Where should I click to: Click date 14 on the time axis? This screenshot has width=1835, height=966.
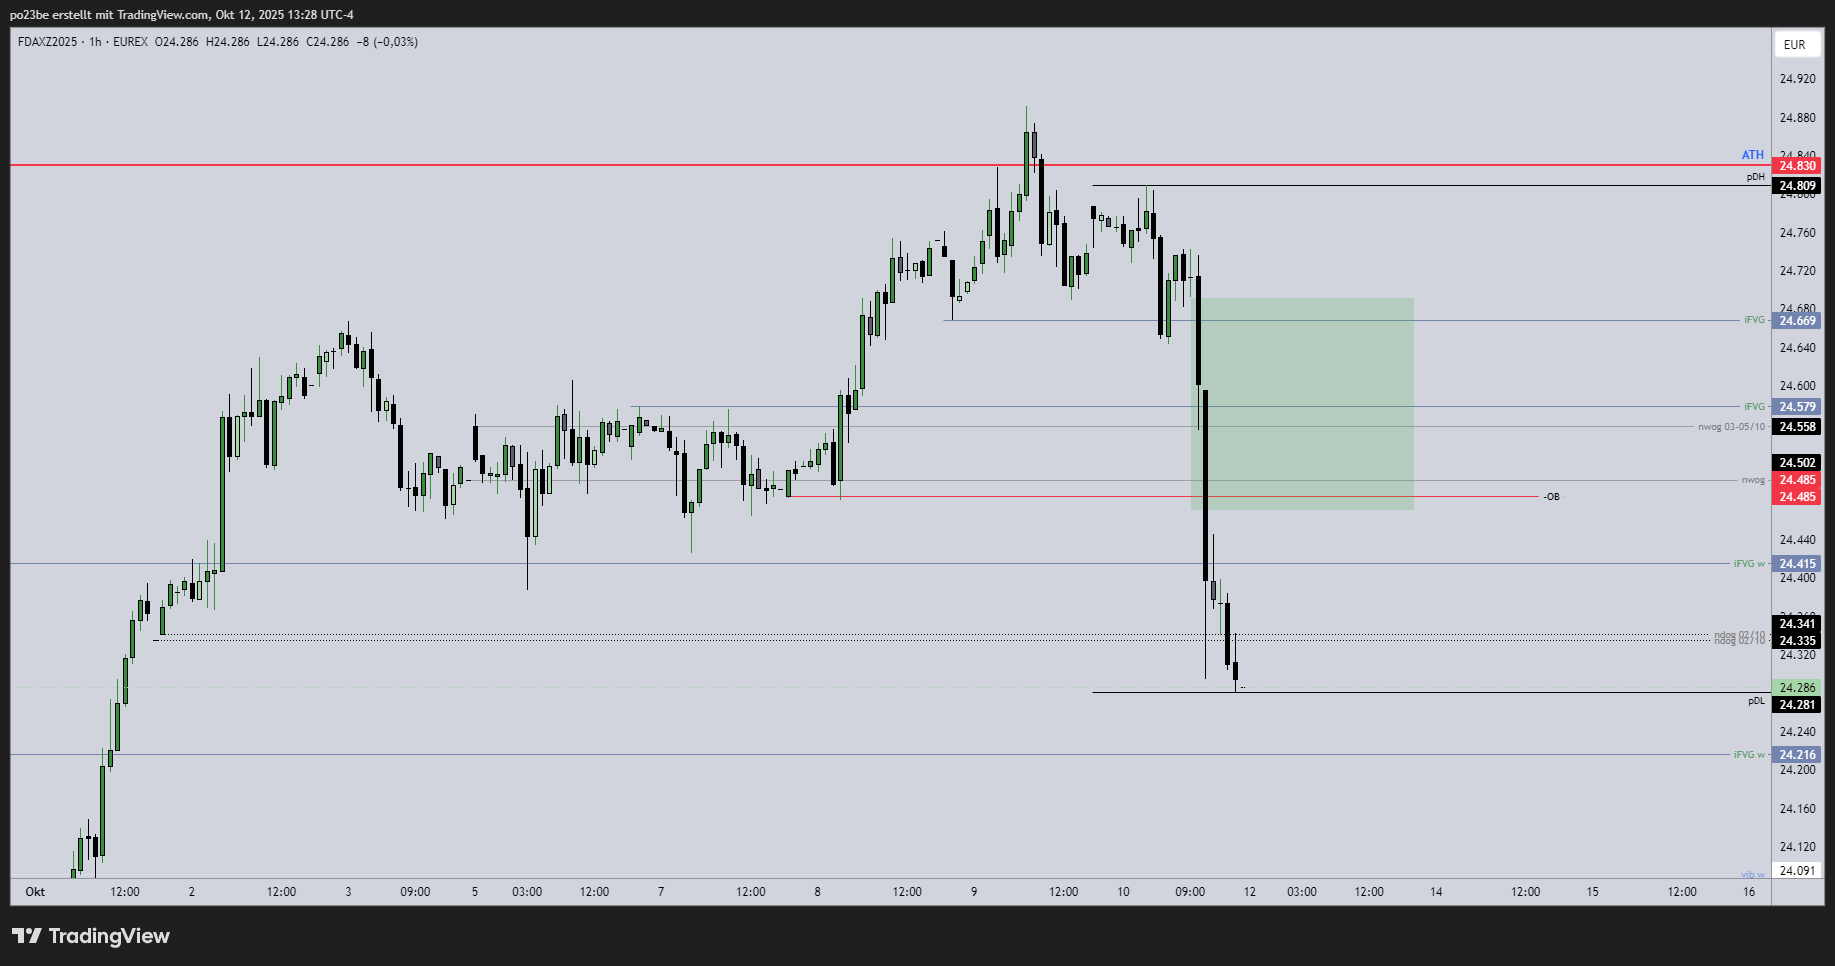pyautogui.click(x=1436, y=892)
